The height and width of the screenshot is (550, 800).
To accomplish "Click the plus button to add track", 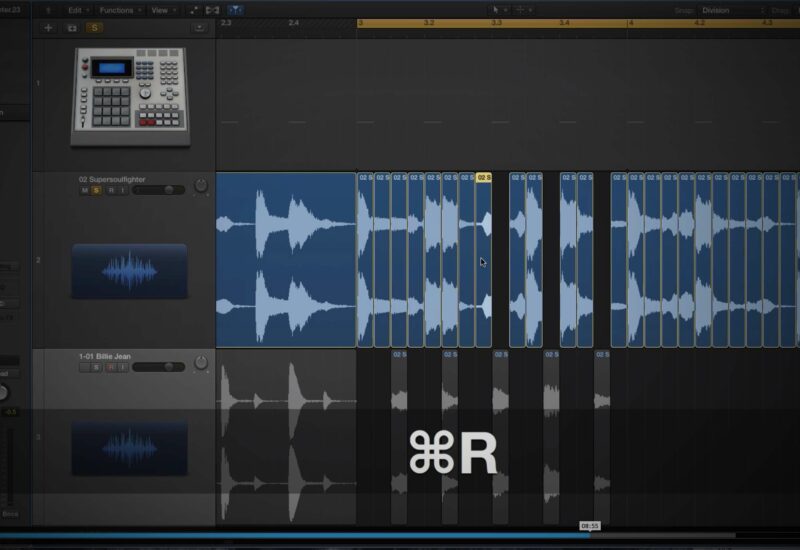I will [48, 28].
